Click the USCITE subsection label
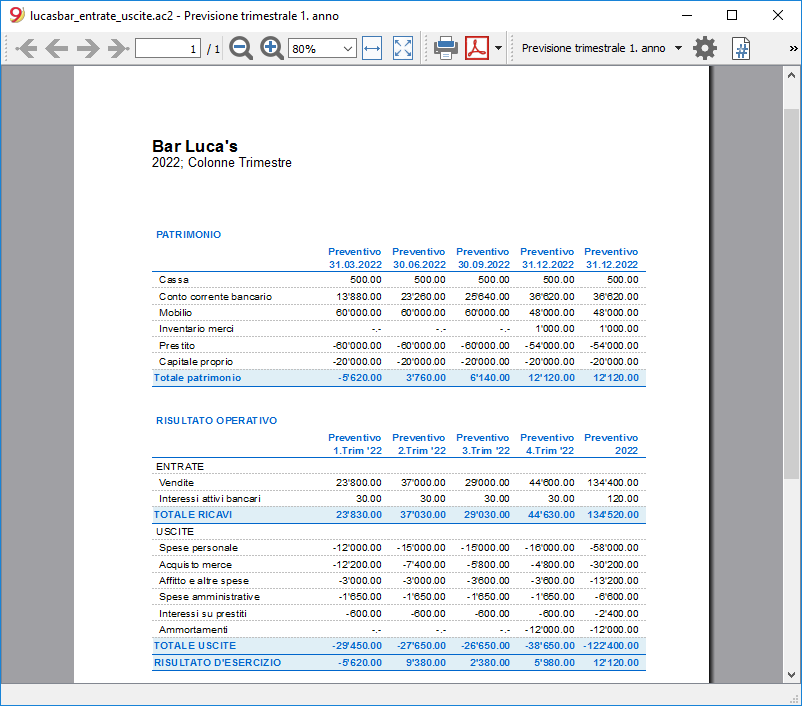 pyautogui.click(x=175, y=532)
